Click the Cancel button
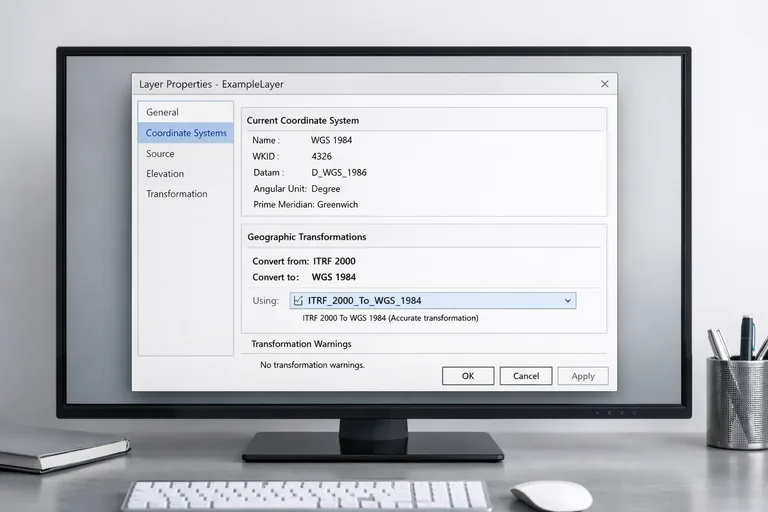Screen dimensions: 768x512 click(526, 376)
